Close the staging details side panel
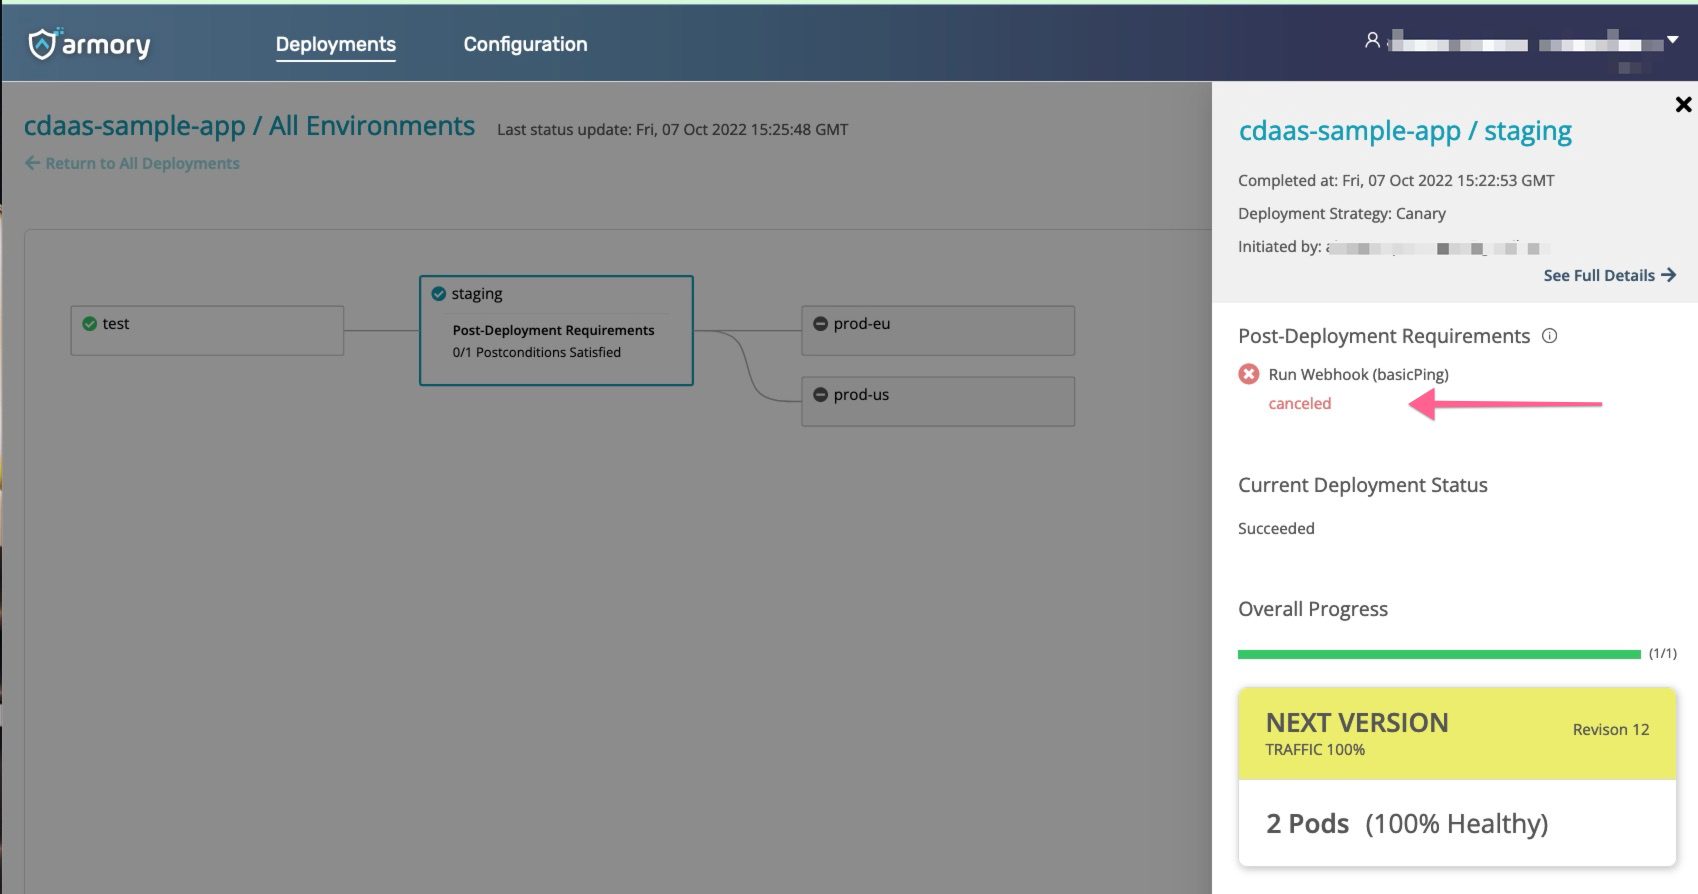Viewport: 1698px width, 894px height. click(1683, 104)
